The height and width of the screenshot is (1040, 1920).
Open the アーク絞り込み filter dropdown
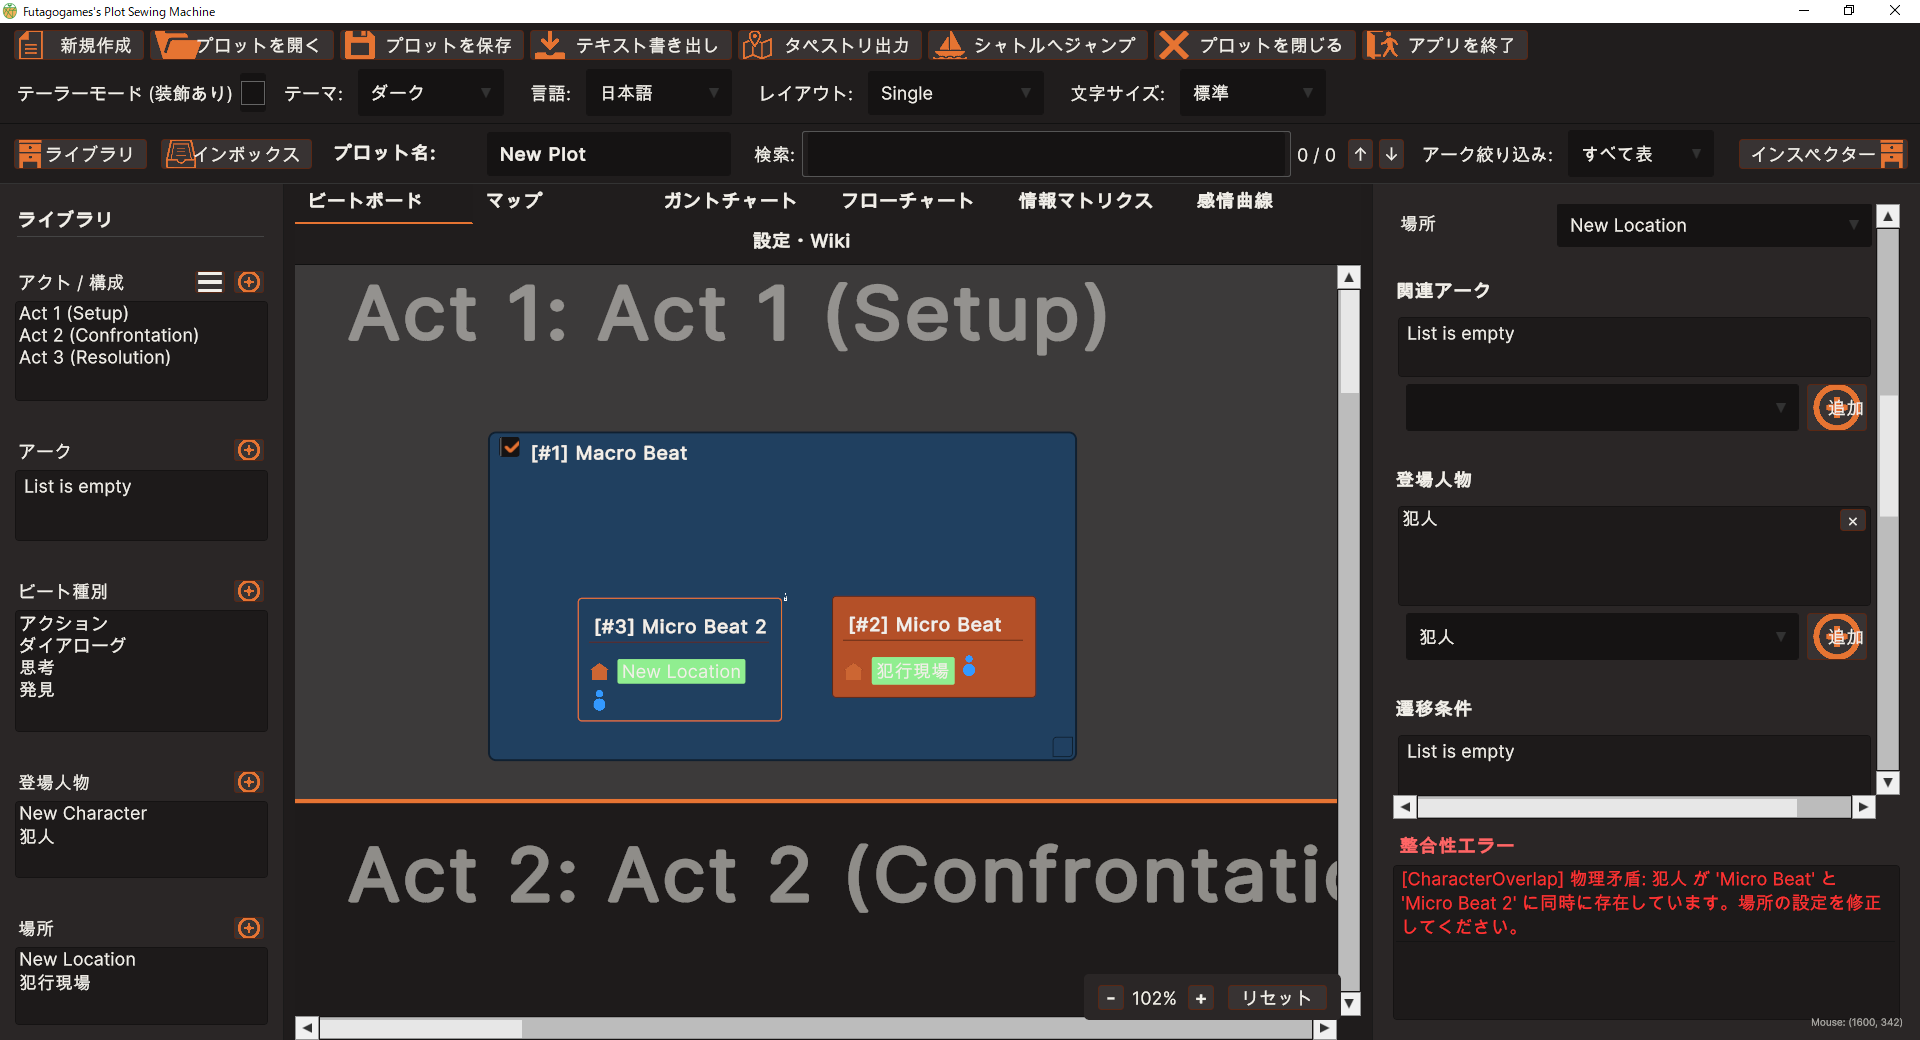(1640, 154)
